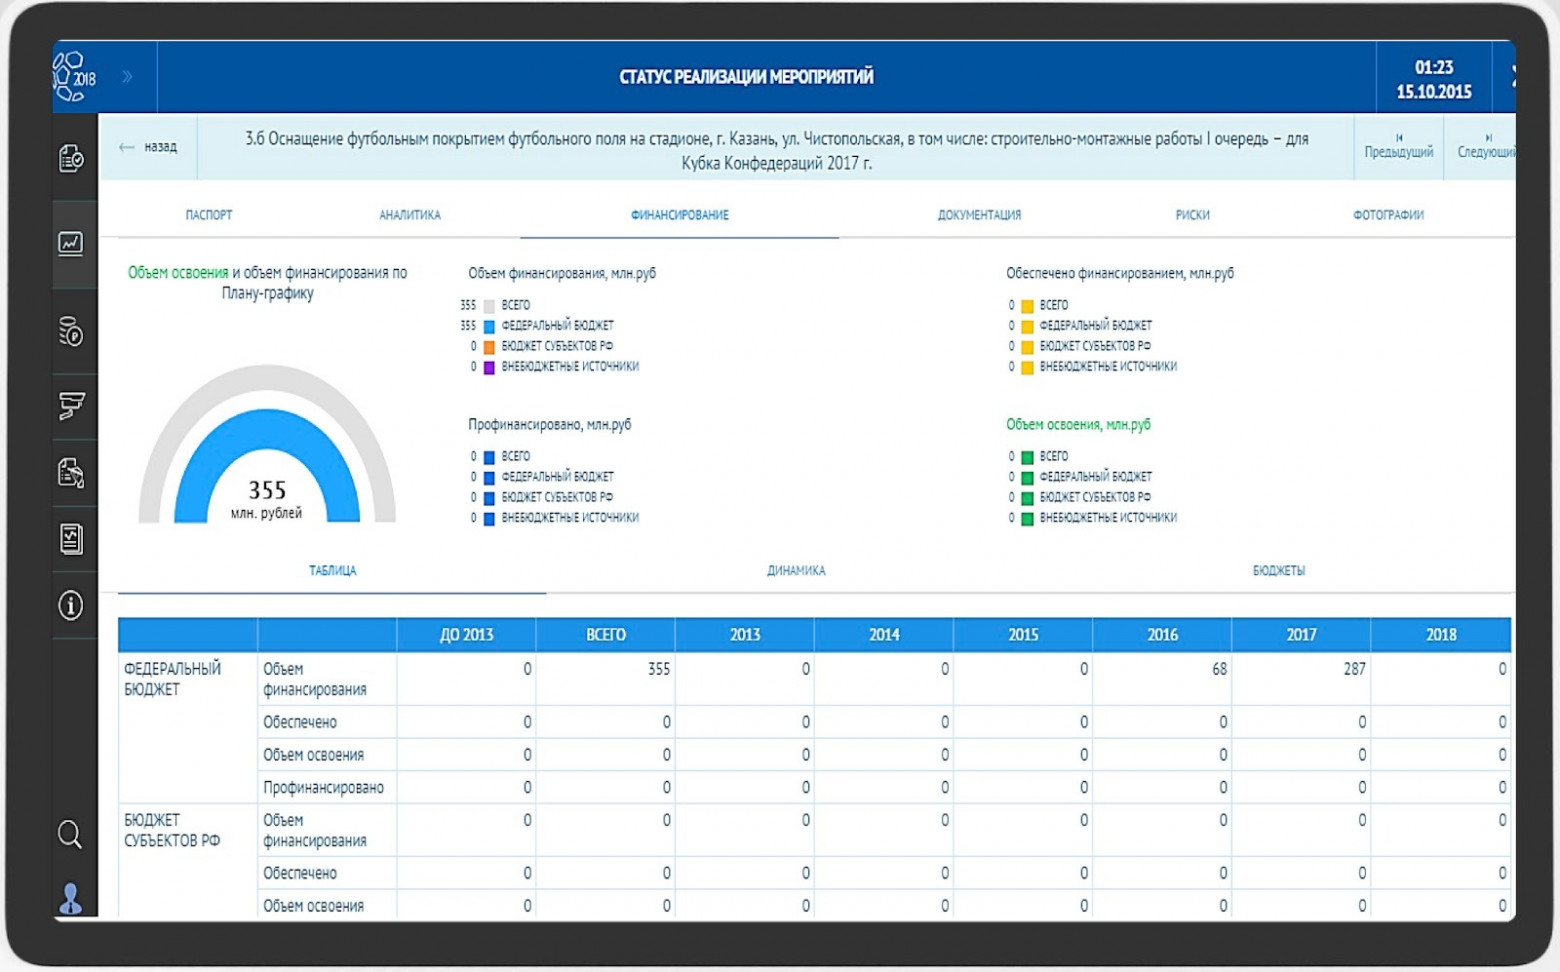
Task: Click the 2018 World Cup logo
Action: click(74, 77)
